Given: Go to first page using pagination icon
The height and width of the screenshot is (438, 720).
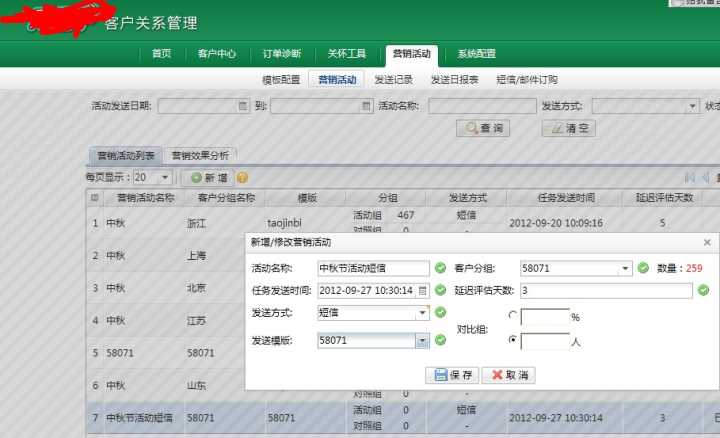Looking at the screenshot, I should pyautogui.click(x=690, y=177).
